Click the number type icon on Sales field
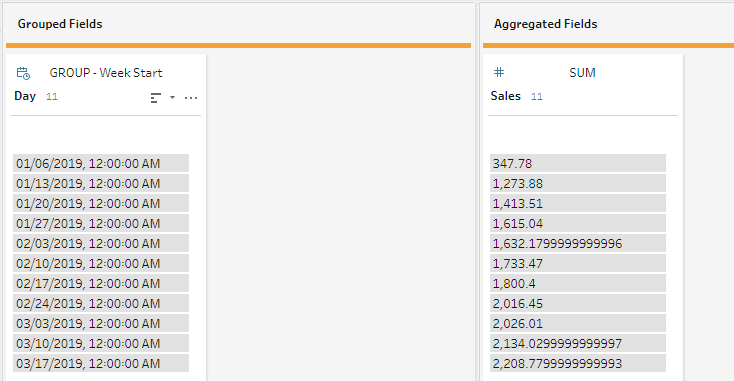This screenshot has height=381, width=734. [499, 72]
